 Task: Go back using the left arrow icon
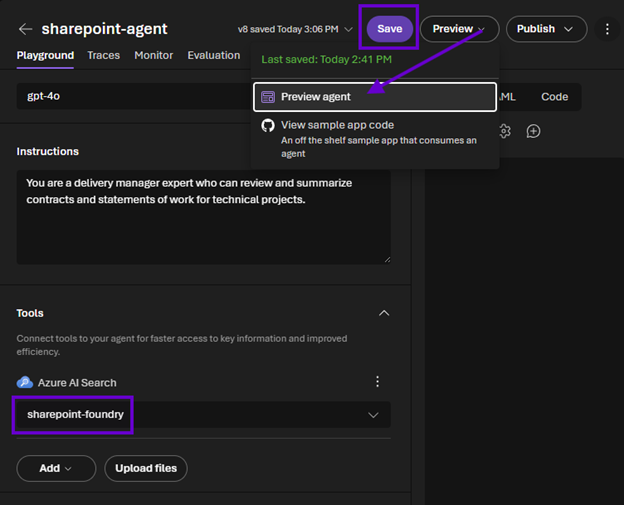tap(25, 29)
